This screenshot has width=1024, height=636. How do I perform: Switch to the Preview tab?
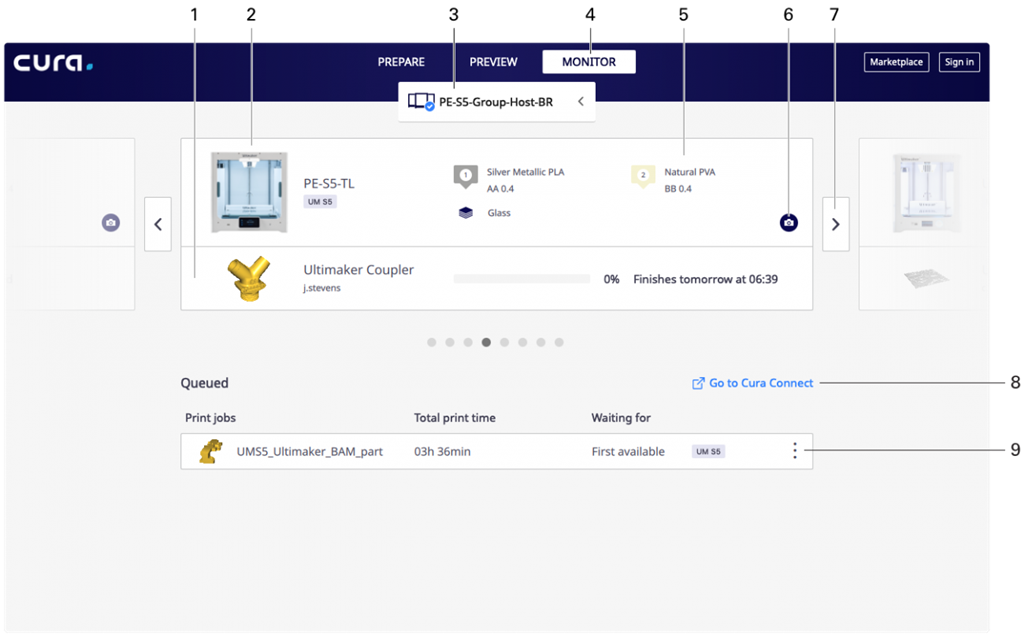tap(493, 62)
